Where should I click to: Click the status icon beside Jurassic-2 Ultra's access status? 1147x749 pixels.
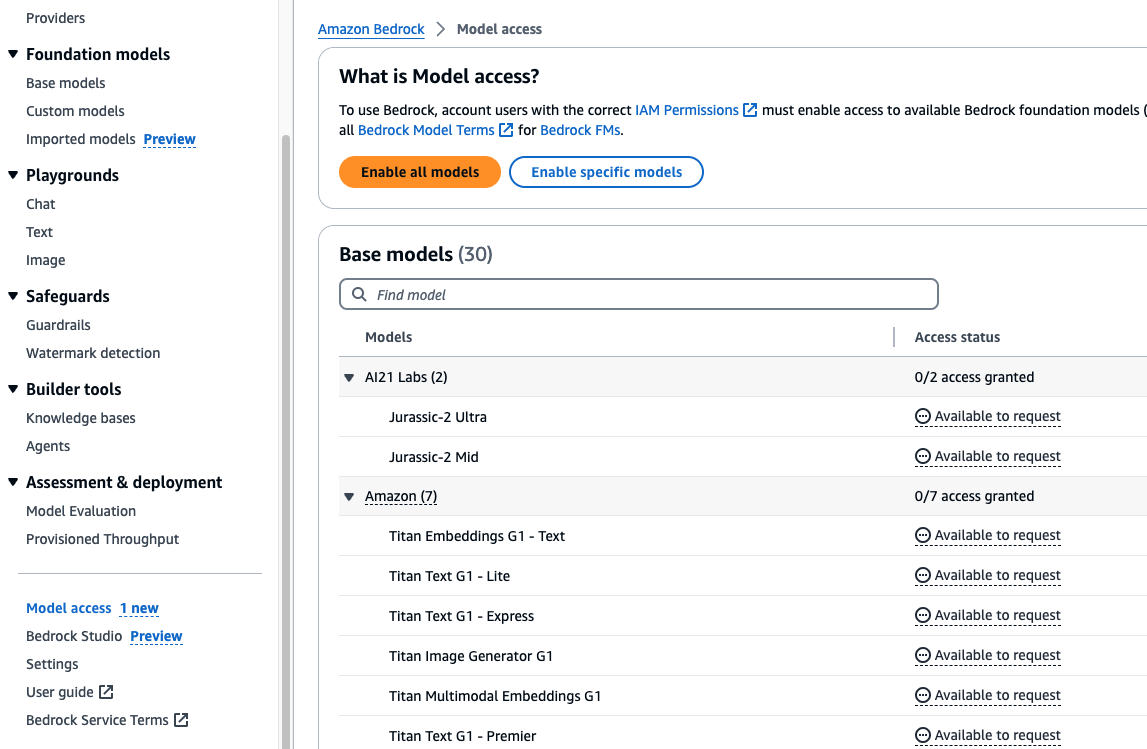coord(922,416)
